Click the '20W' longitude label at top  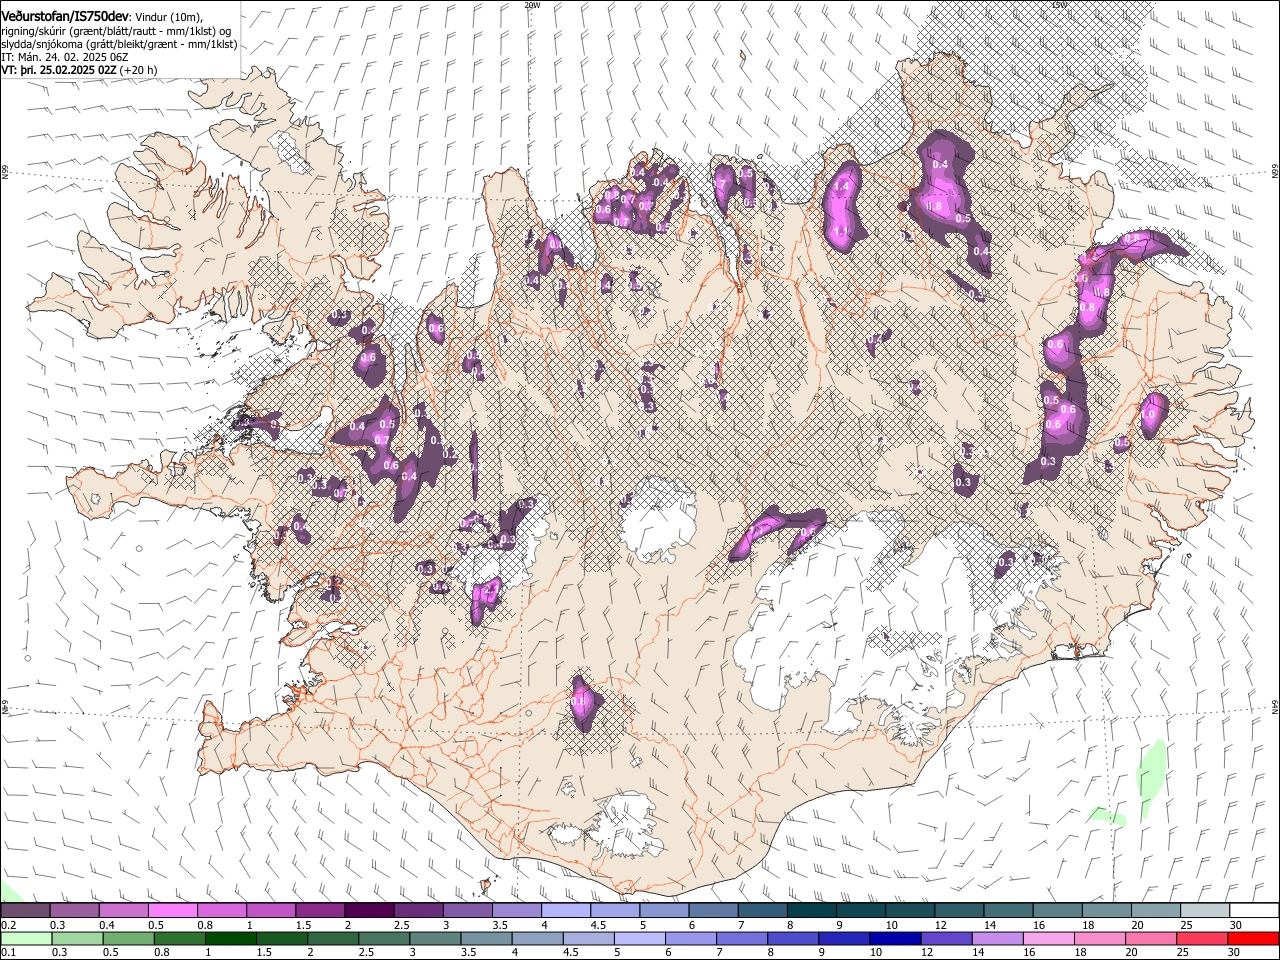pyautogui.click(x=532, y=5)
